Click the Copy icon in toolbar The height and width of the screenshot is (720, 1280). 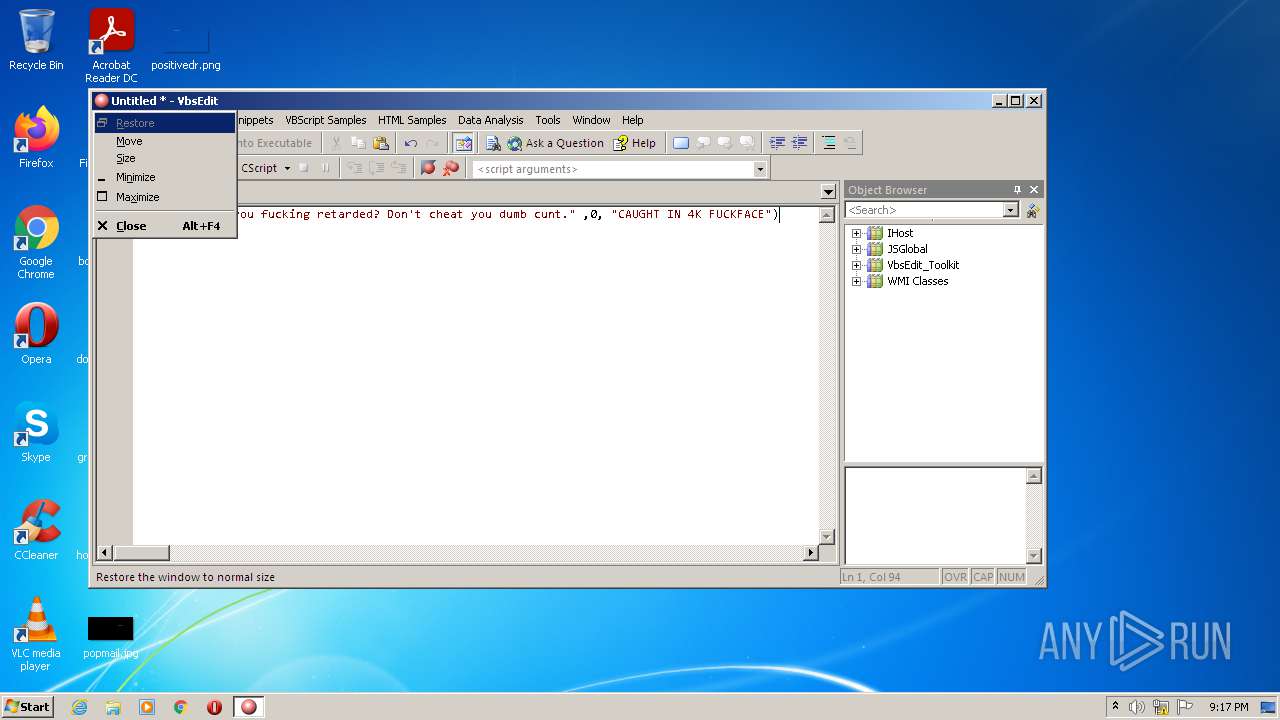coord(358,143)
